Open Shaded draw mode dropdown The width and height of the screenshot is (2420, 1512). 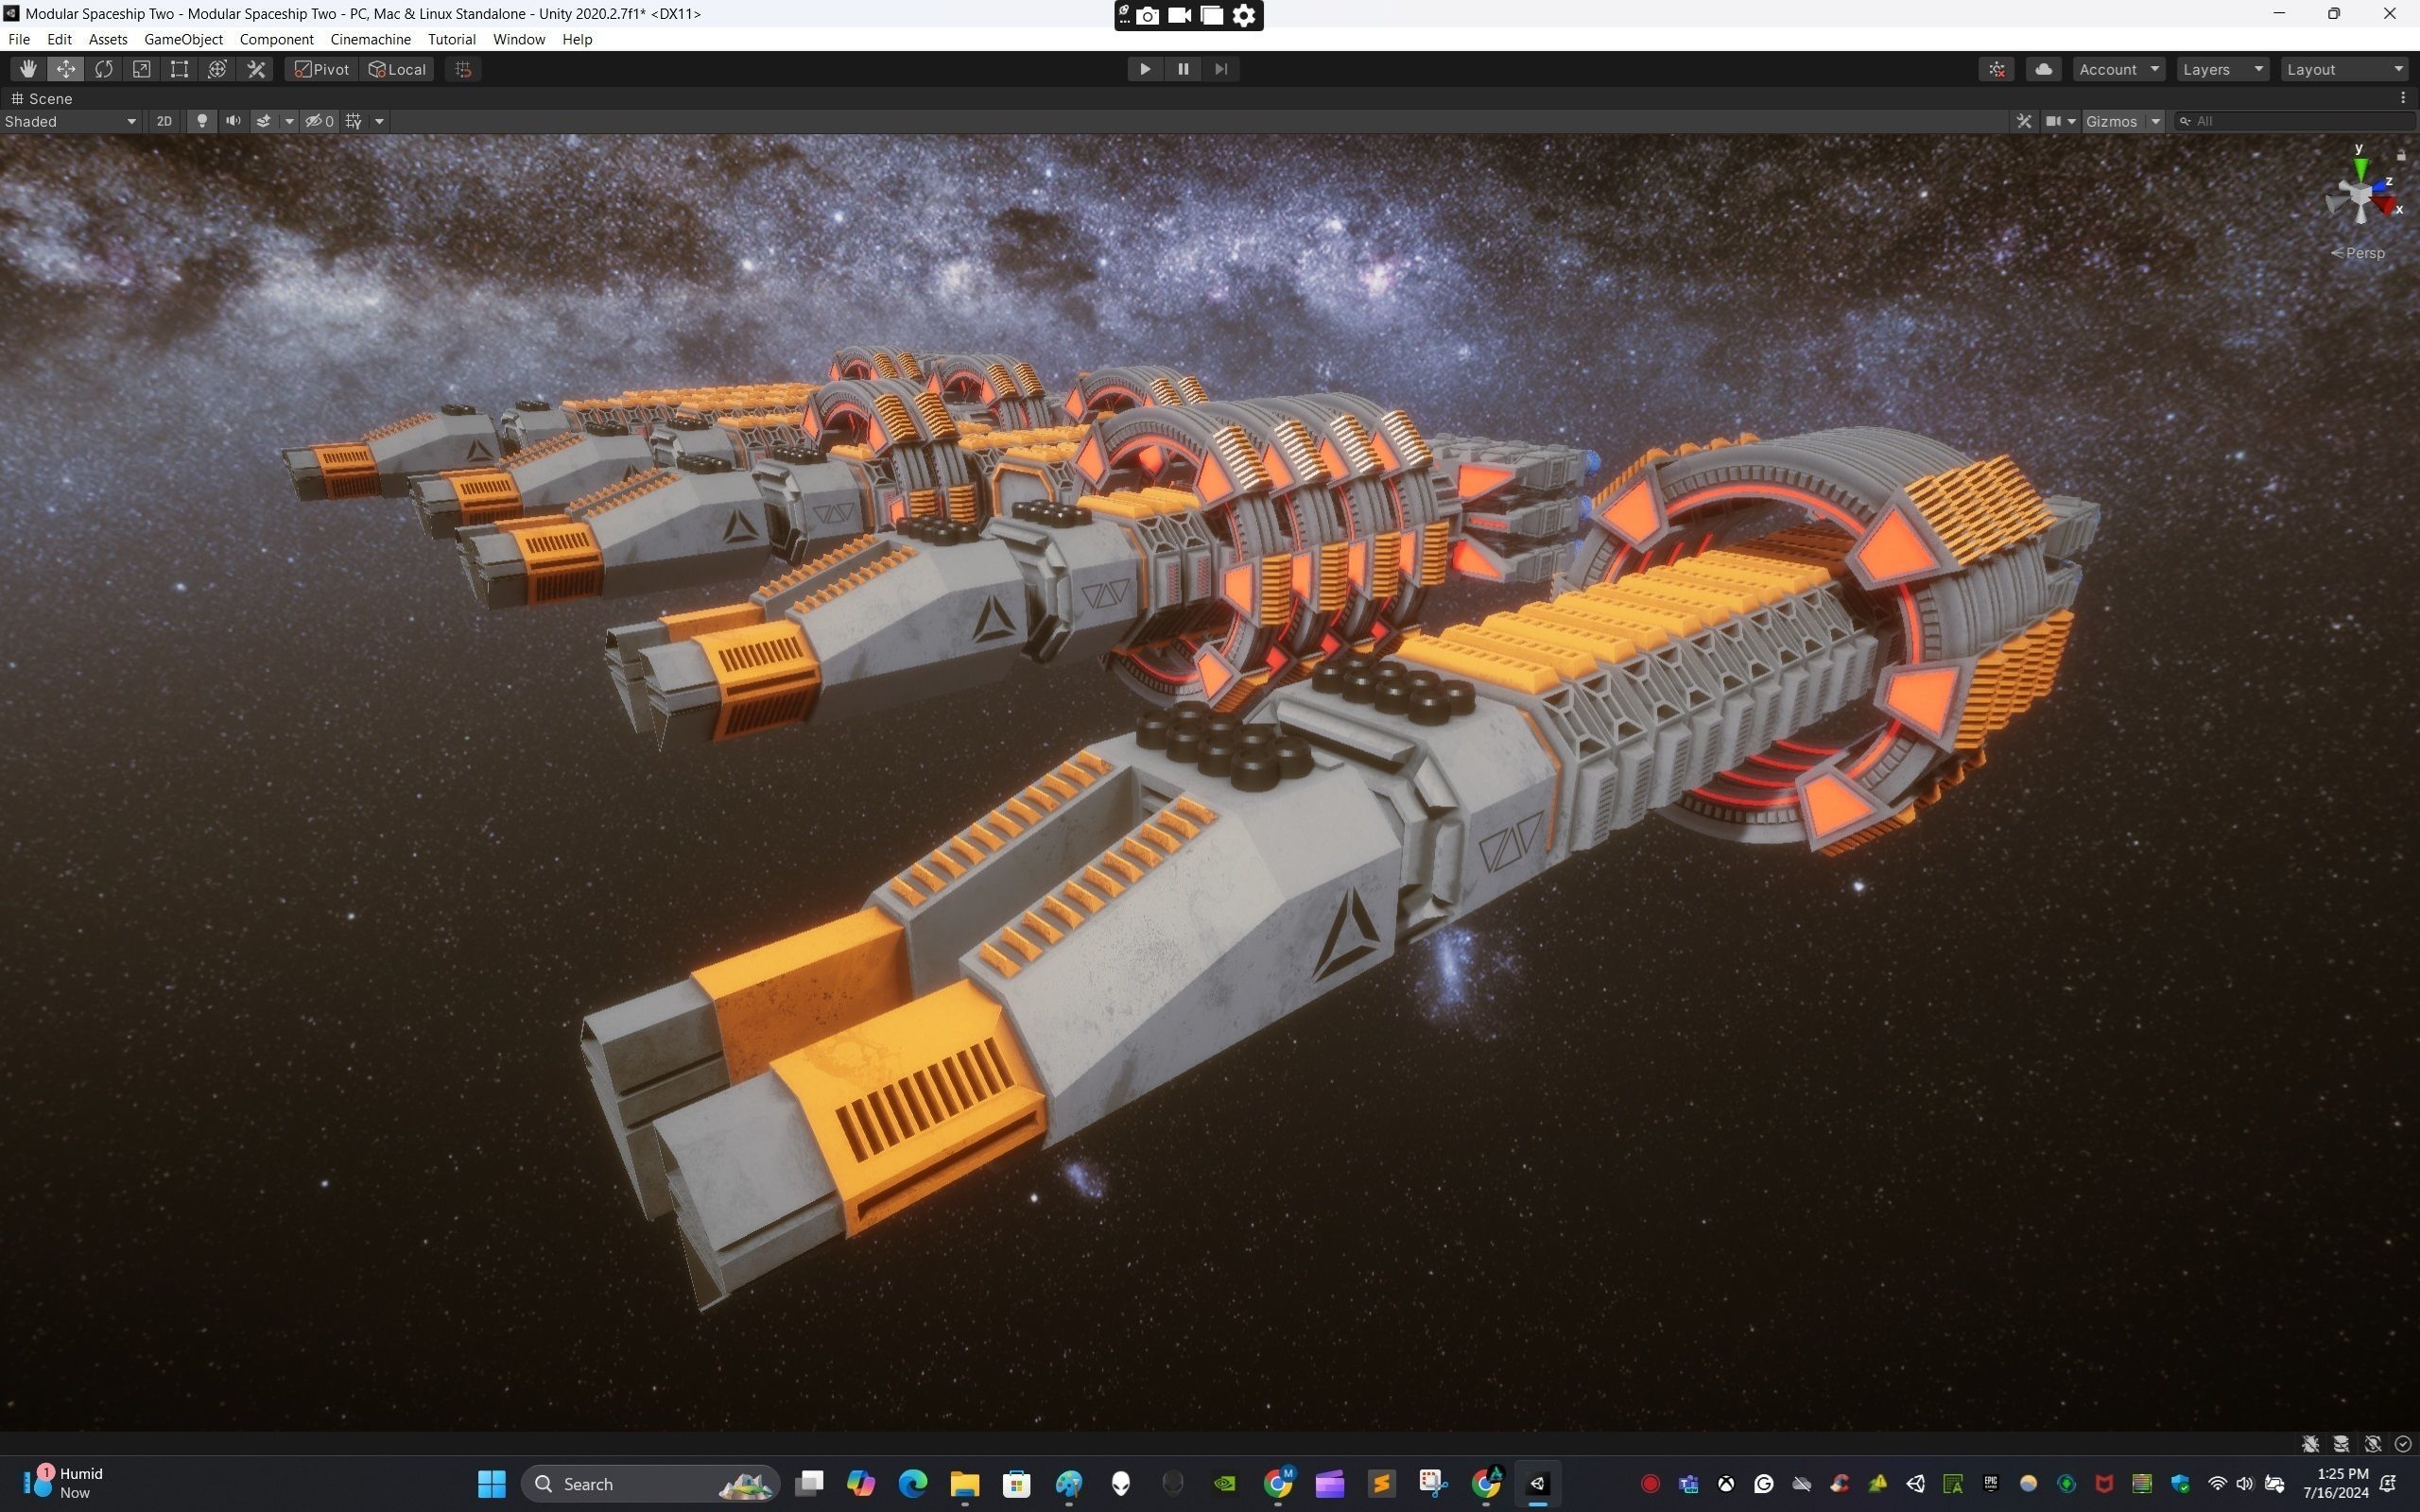coord(71,121)
